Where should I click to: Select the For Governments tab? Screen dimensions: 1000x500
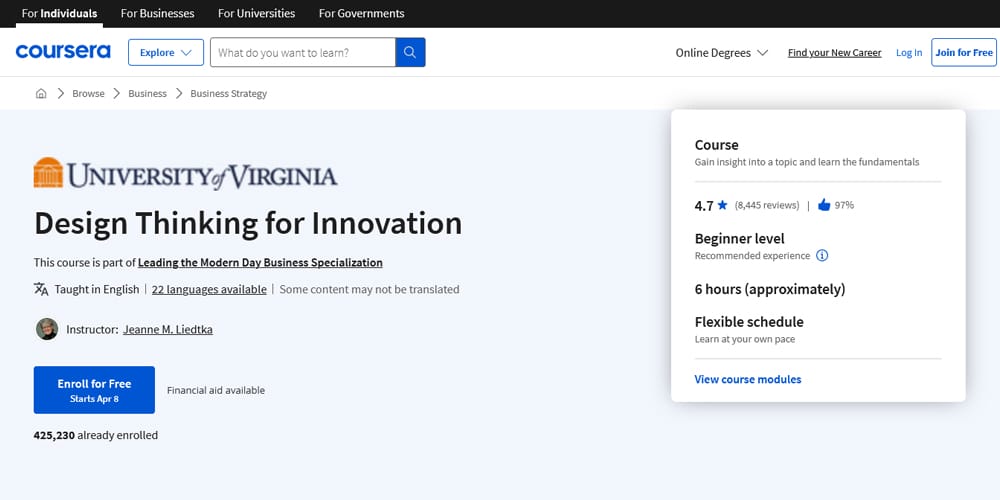coord(361,13)
